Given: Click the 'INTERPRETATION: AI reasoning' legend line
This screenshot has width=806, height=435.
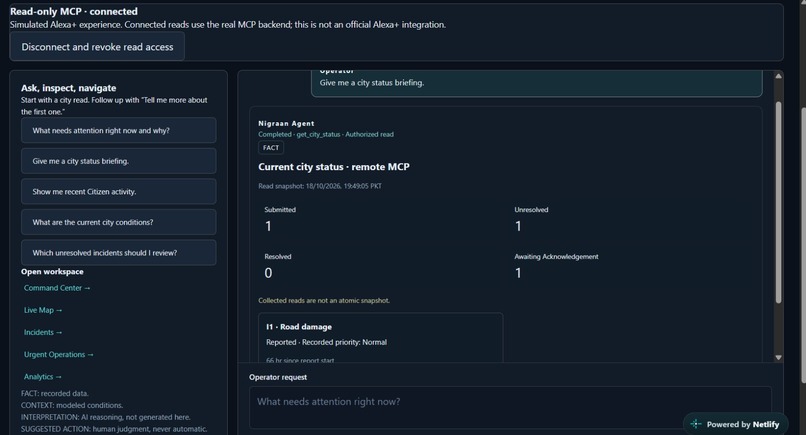Looking at the screenshot, I should click(105, 417).
